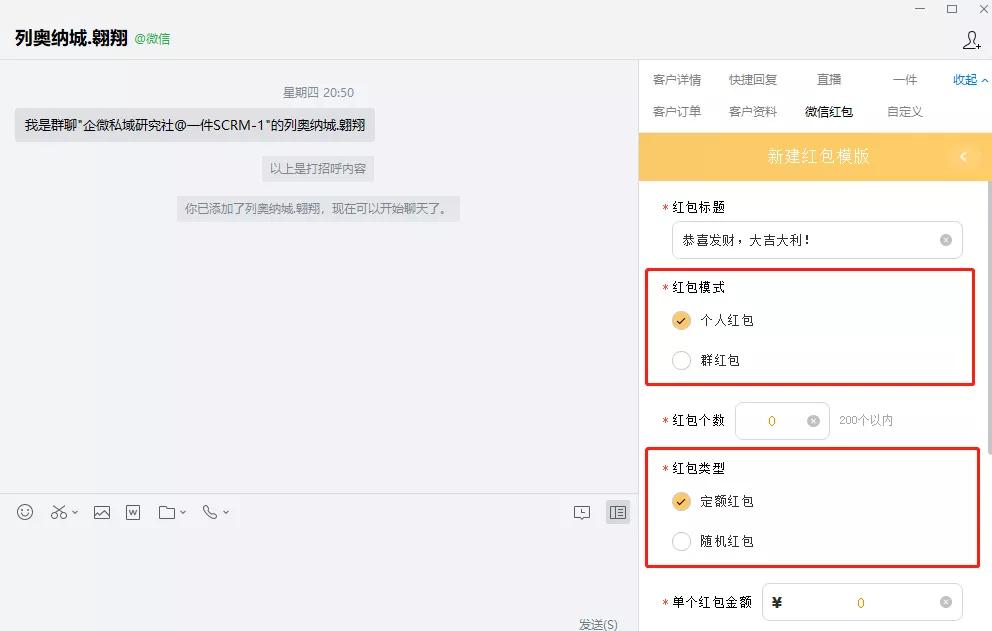This screenshot has height=631, width=992.
Task: Click inside the 红包个数 input field
Action: tap(770, 421)
